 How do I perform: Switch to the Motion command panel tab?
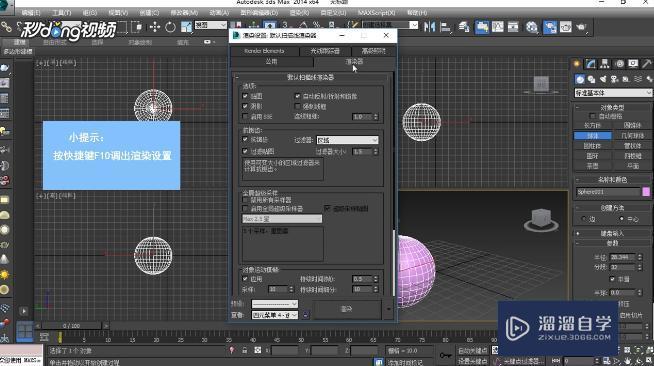click(x=619, y=64)
